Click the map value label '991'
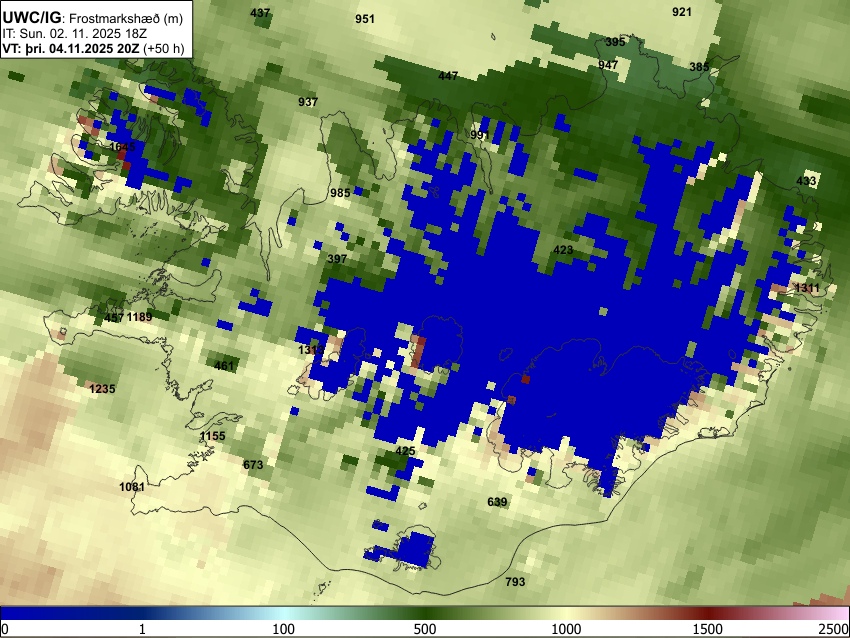This screenshot has width=850, height=638. 480,134
